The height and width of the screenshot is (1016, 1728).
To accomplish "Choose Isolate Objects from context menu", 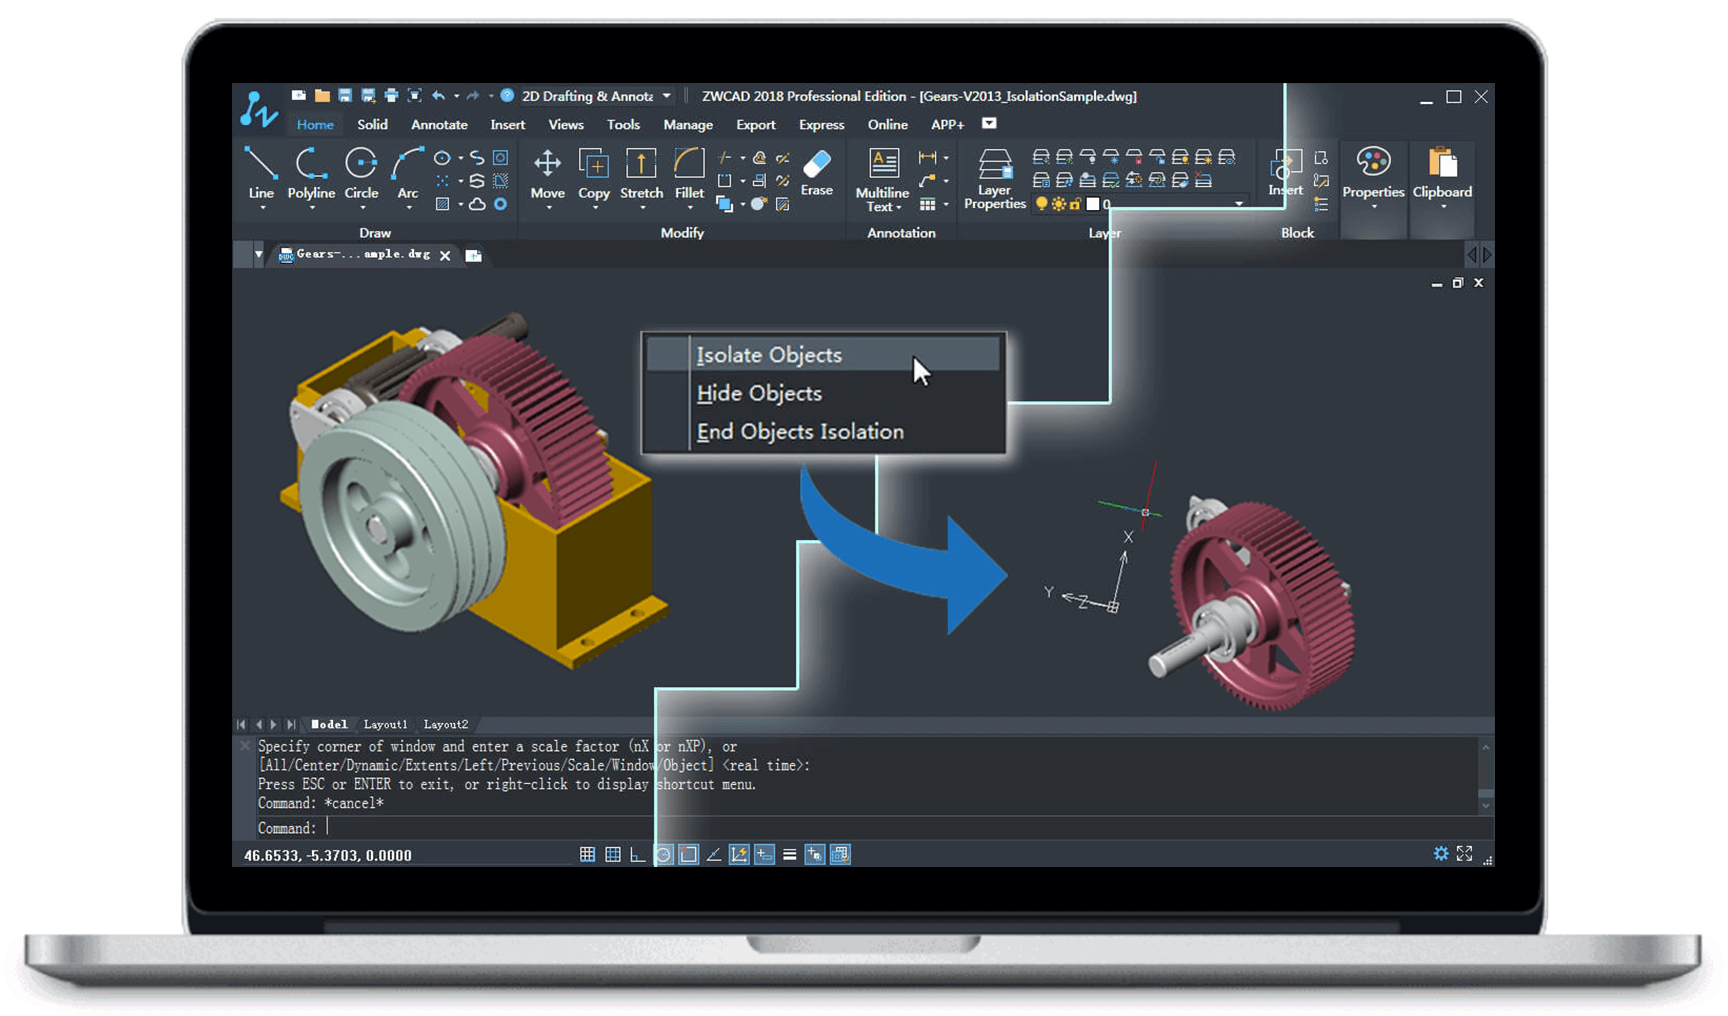I will pos(823,355).
